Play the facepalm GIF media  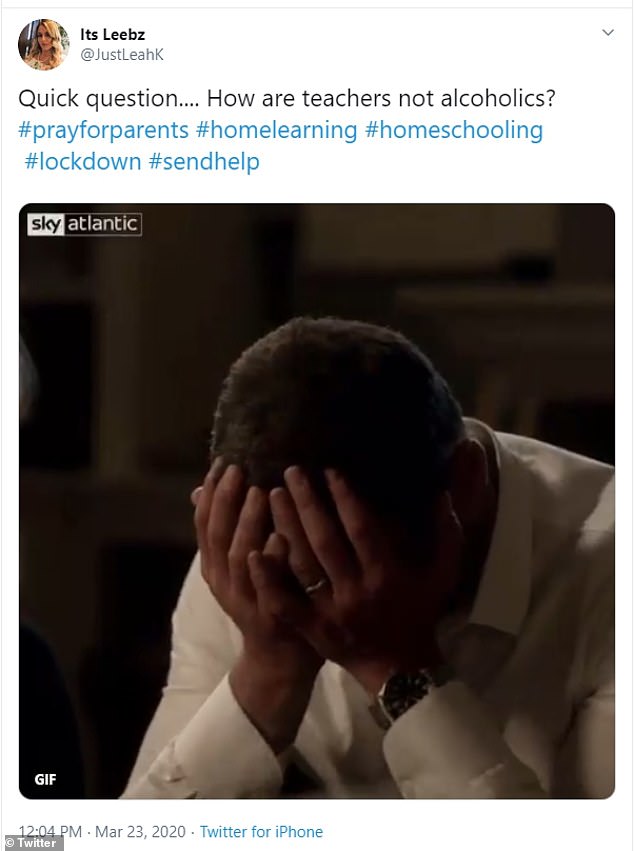[317, 500]
